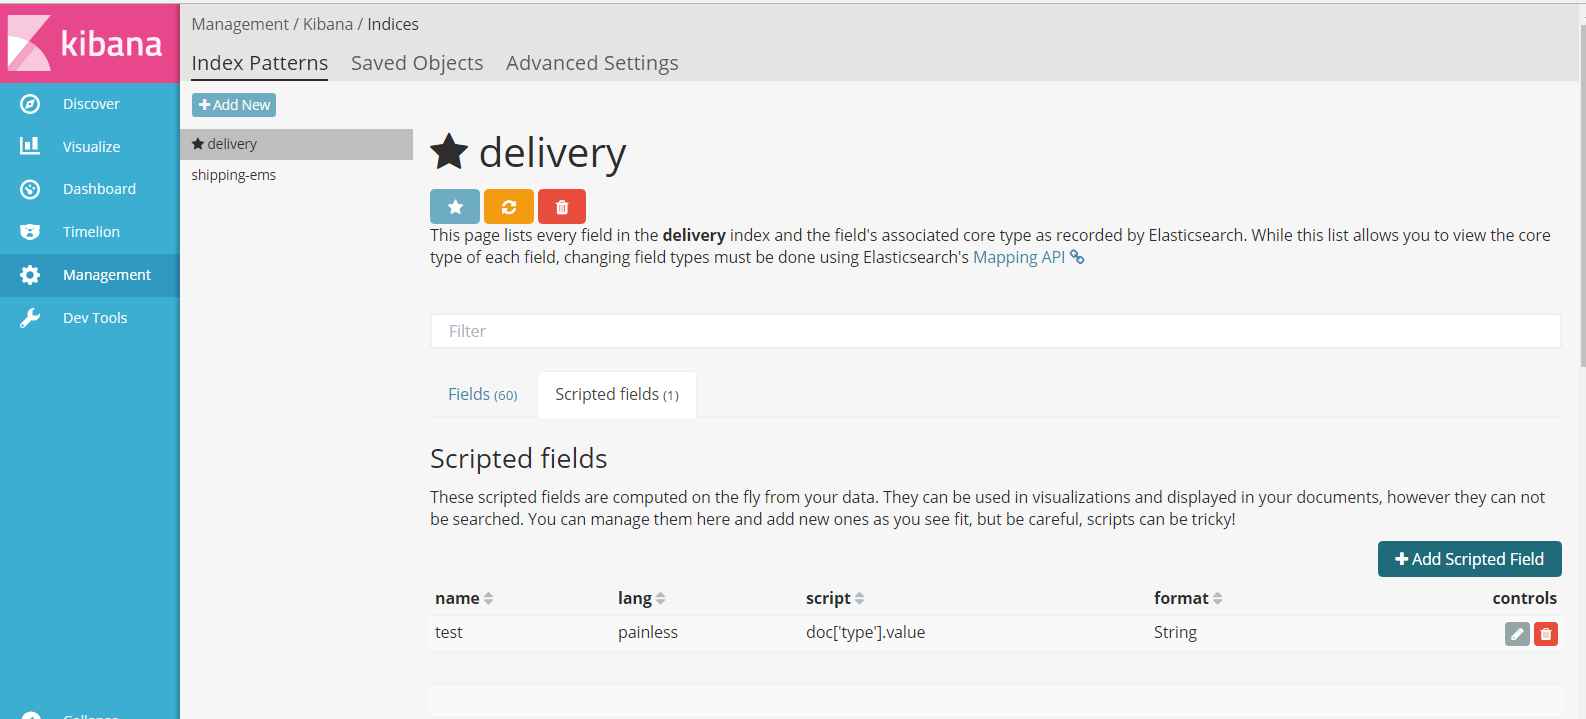Open Dev Tools wrench icon
Image resolution: width=1586 pixels, height=719 pixels.
[x=30, y=318]
